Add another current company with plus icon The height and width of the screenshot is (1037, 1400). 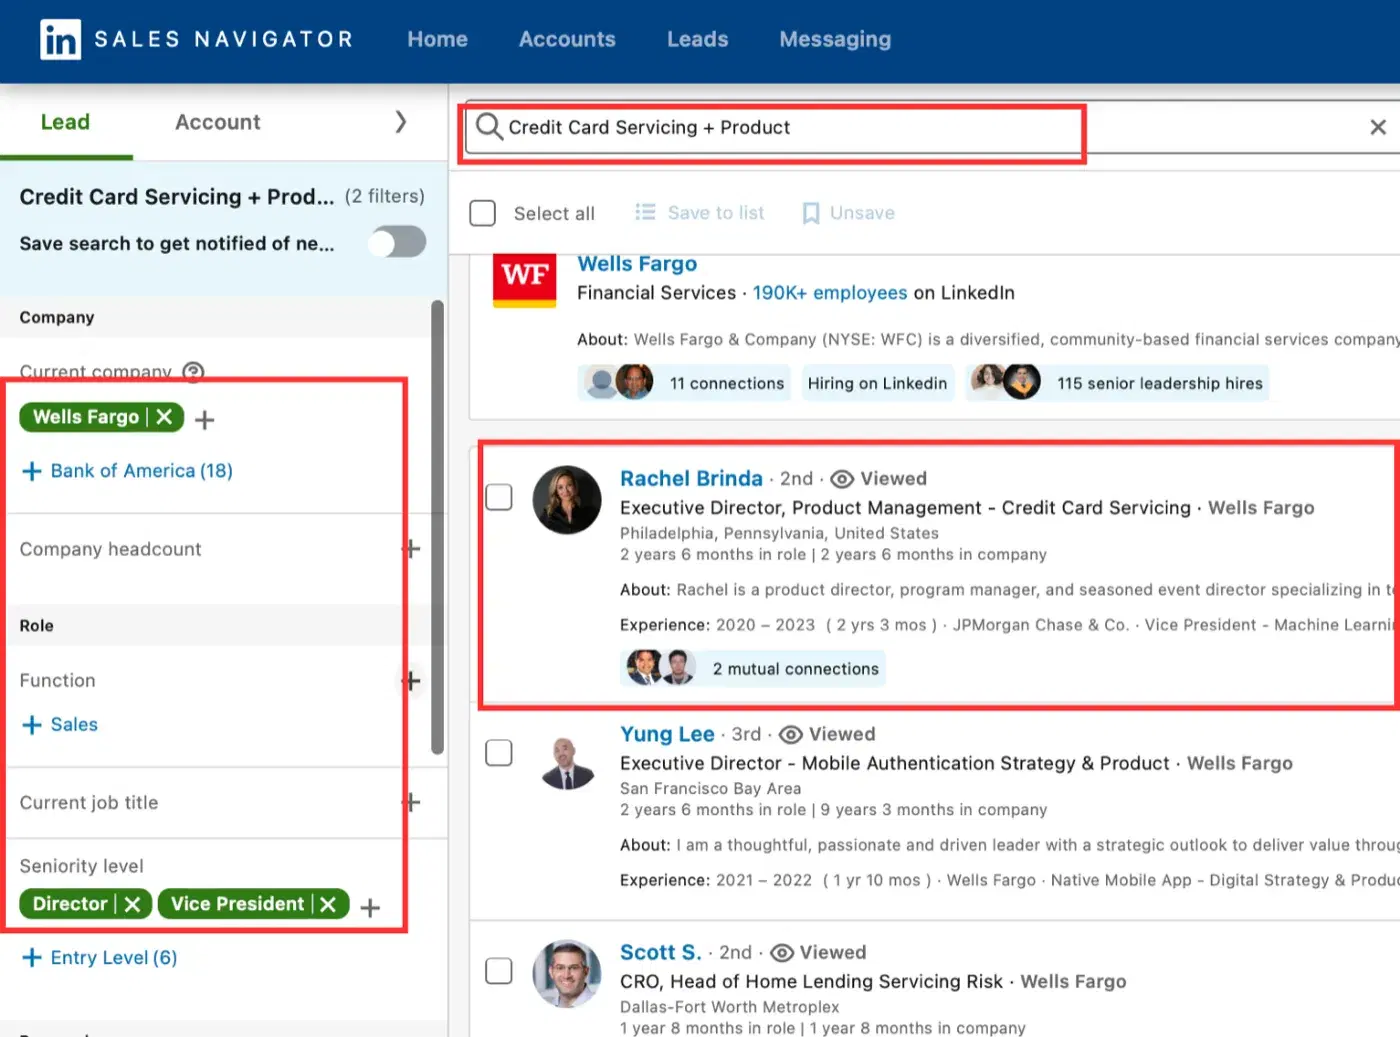tap(205, 420)
